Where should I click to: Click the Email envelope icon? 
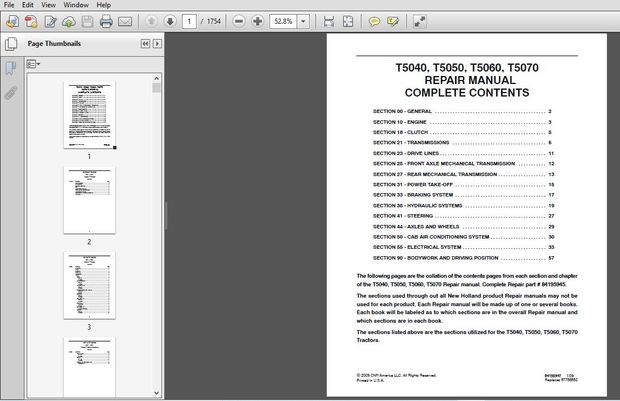pyautogui.click(x=125, y=21)
